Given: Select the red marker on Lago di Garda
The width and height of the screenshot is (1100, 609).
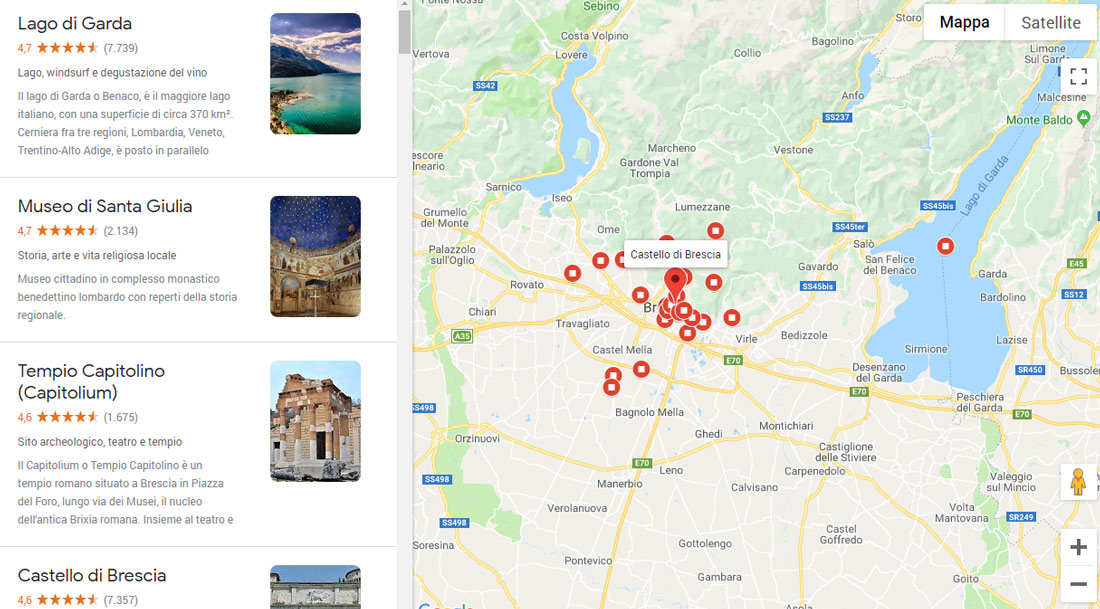Looking at the screenshot, I should (946, 246).
